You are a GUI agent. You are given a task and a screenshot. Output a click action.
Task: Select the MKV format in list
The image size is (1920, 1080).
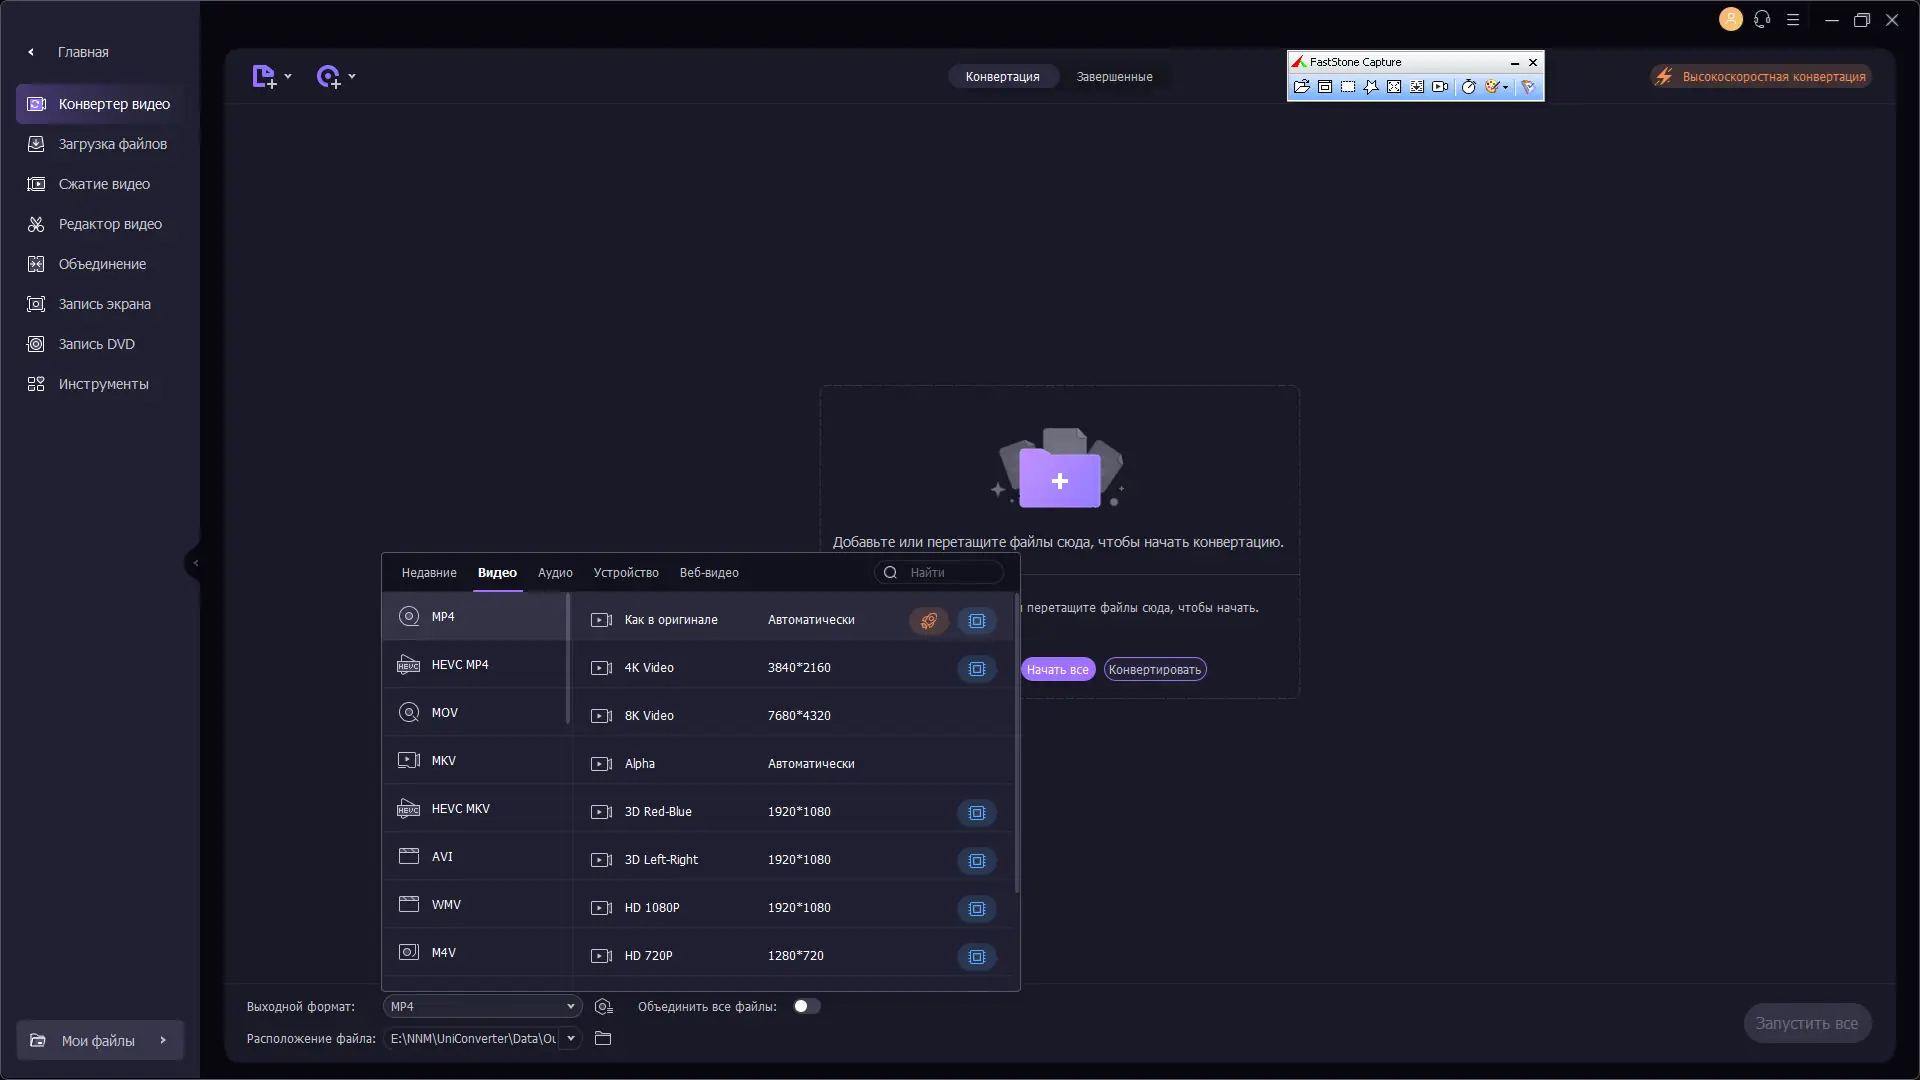coord(444,761)
